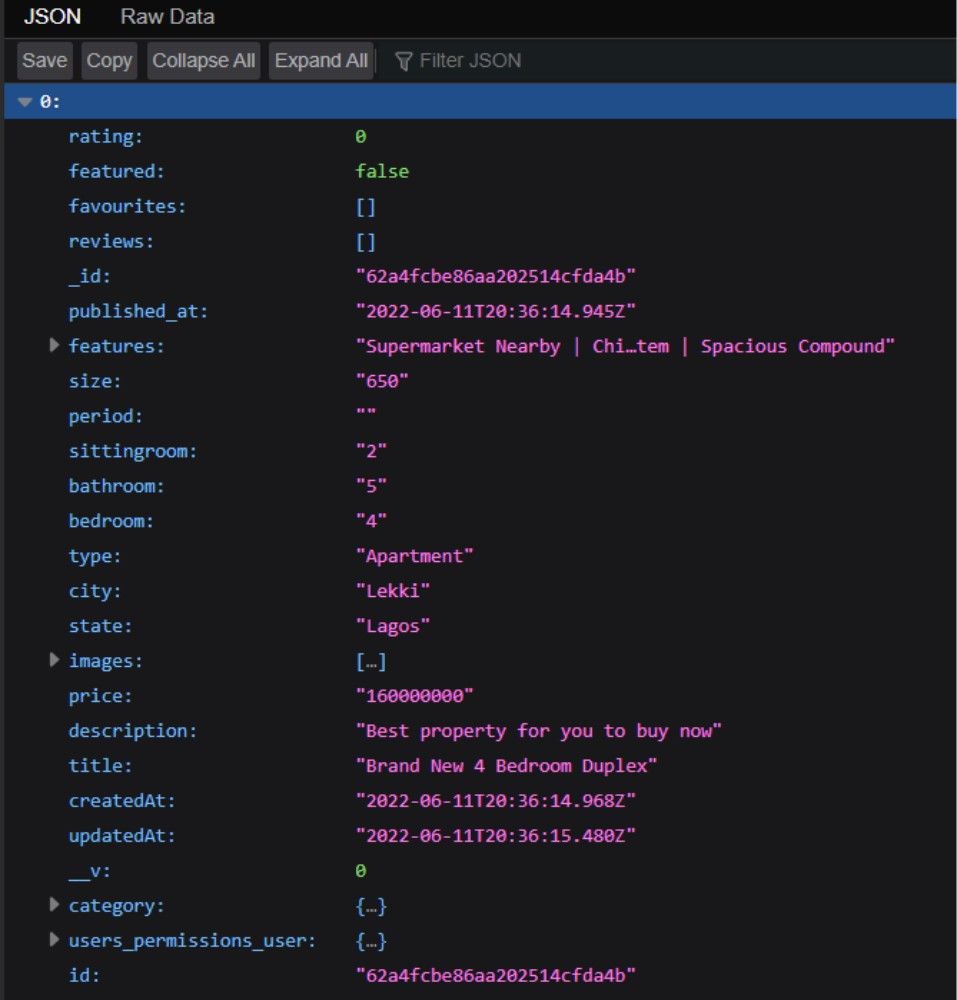Select the type key
Image resolution: width=957 pixels, height=1000 pixels.
coord(94,556)
